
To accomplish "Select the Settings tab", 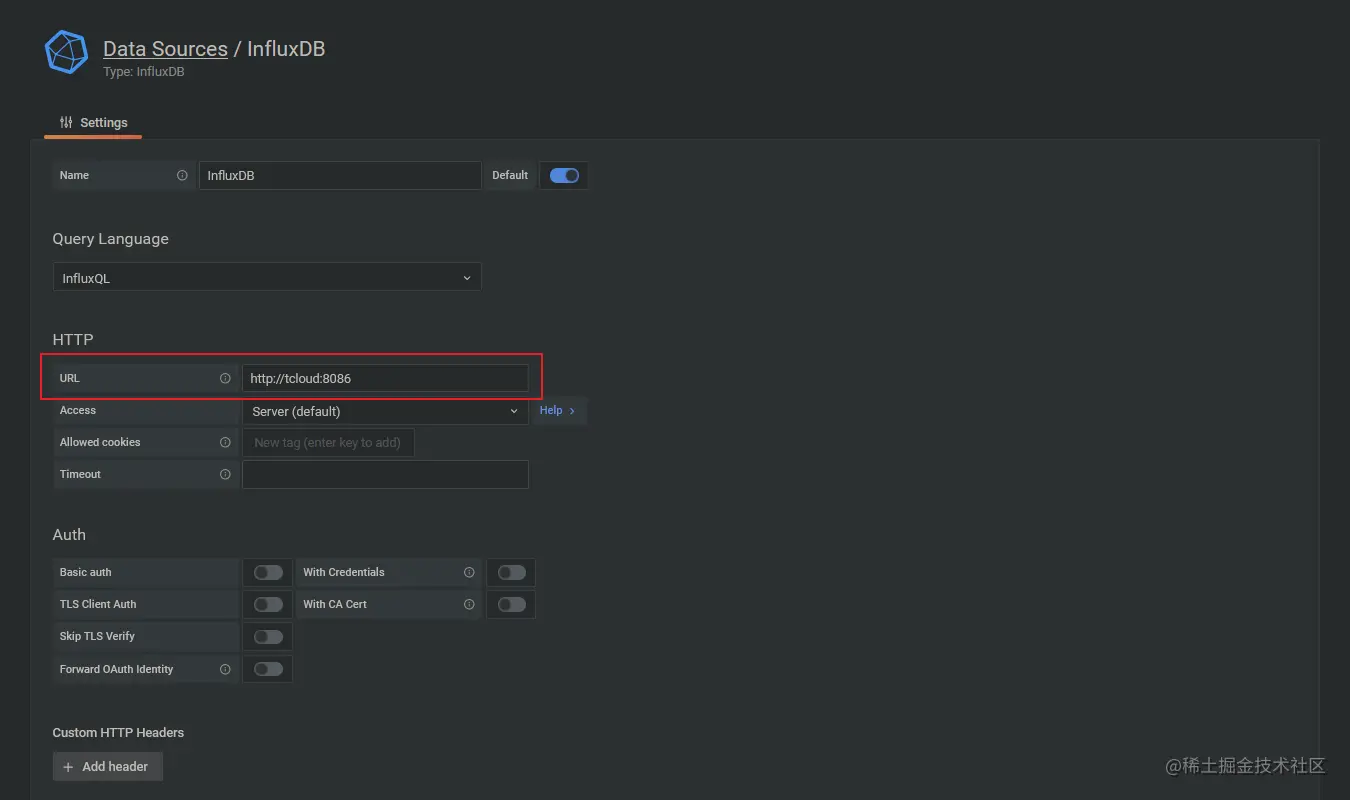I will (x=93, y=122).
